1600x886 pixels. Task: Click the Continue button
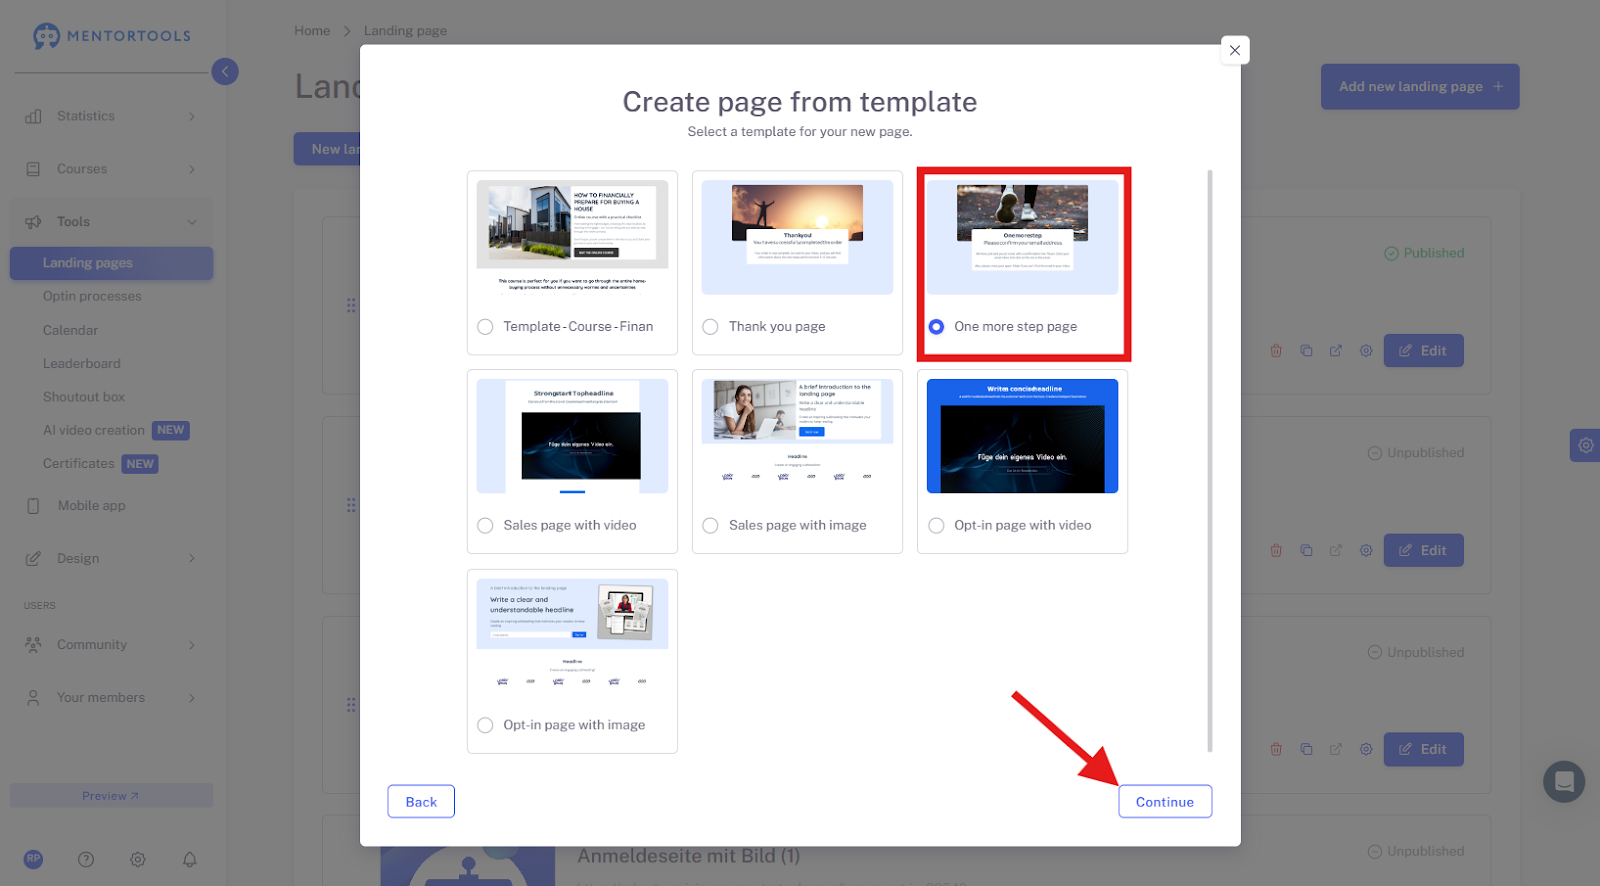(x=1165, y=802)
